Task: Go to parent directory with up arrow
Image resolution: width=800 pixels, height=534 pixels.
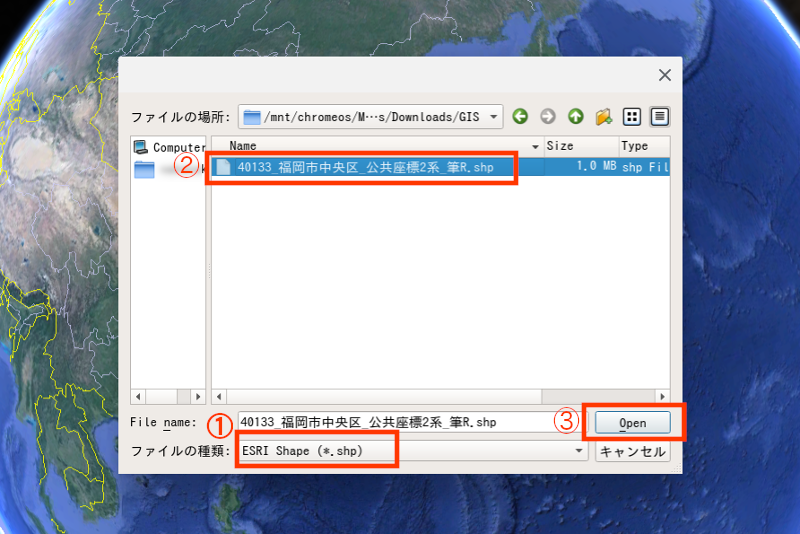Action: click(576, 117)
